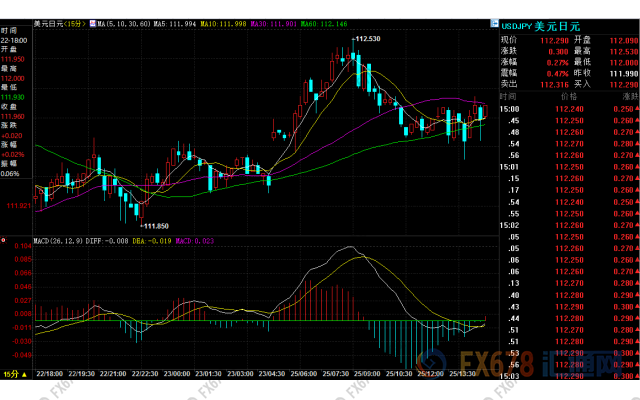
Task: Click the 25/06:00 time axis label
Action: click(304, 374)
